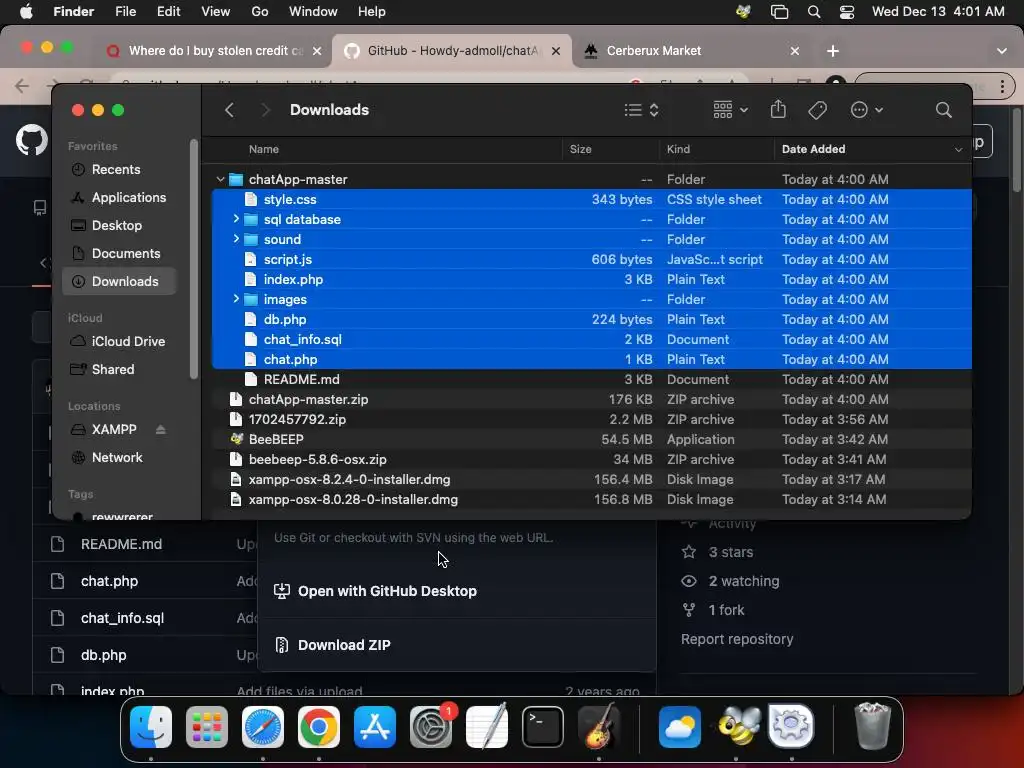View 3 stars on GitHub
The image size is (1024, 768).
click(x=731, y=552)
